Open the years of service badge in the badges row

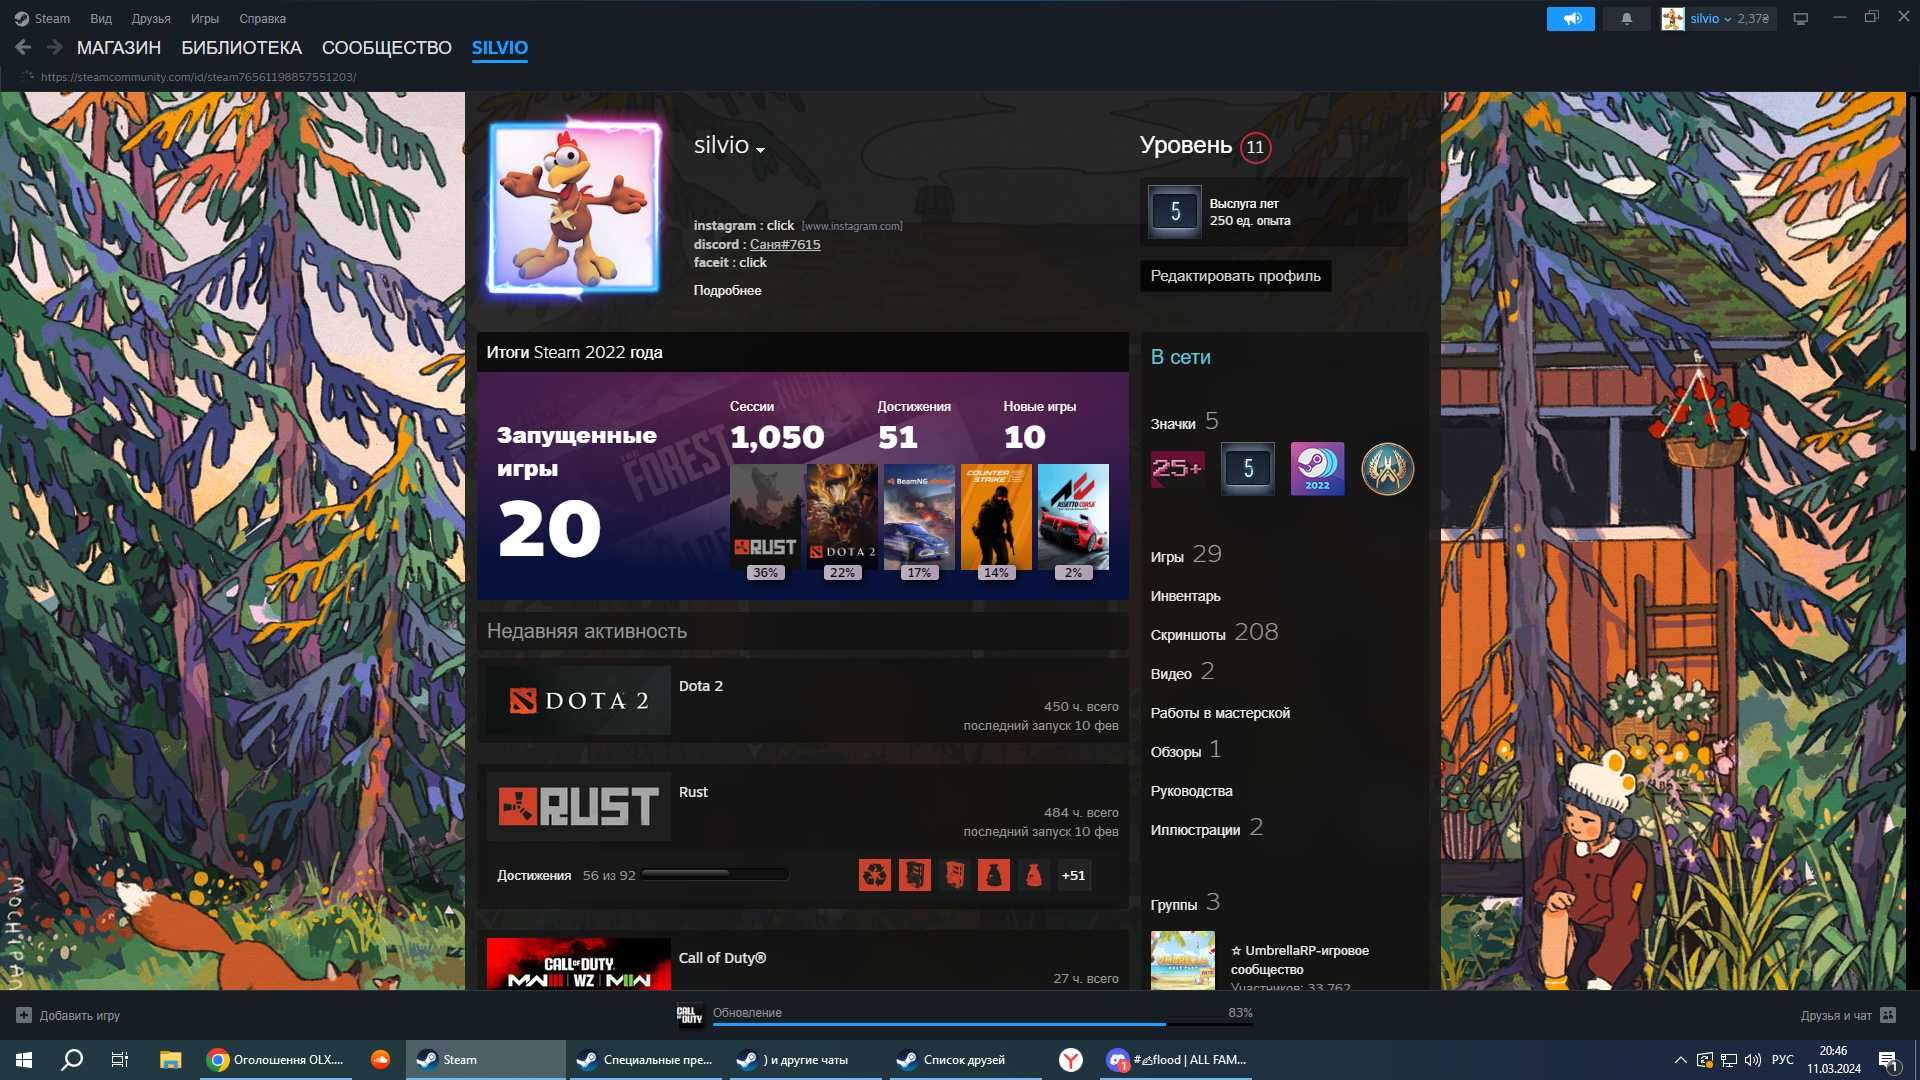[x=1248, y=468]
